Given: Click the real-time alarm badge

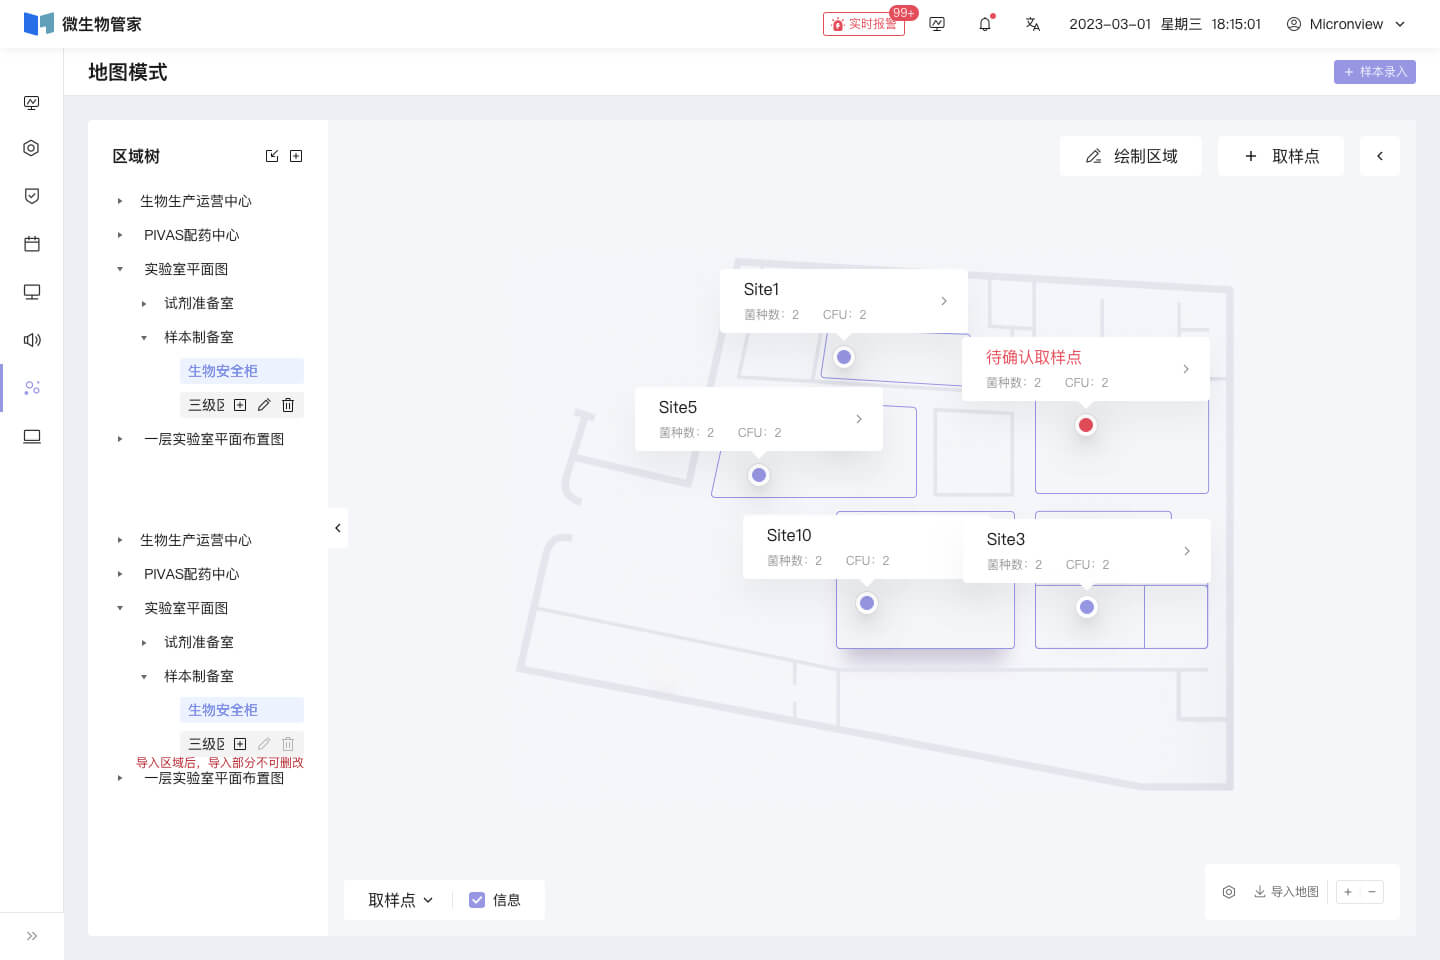Looking at the screenshot, I should coord(864,24).
